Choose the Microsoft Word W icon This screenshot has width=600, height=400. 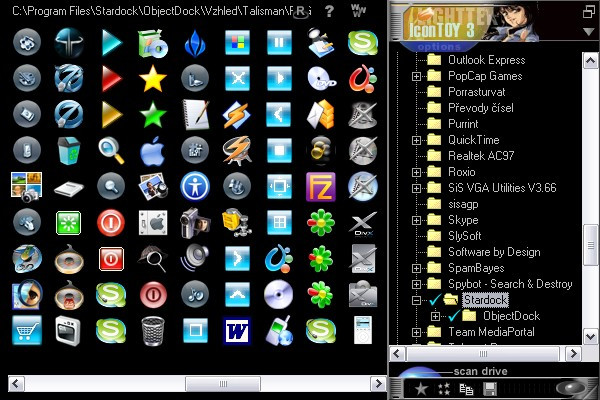[237, 330]
